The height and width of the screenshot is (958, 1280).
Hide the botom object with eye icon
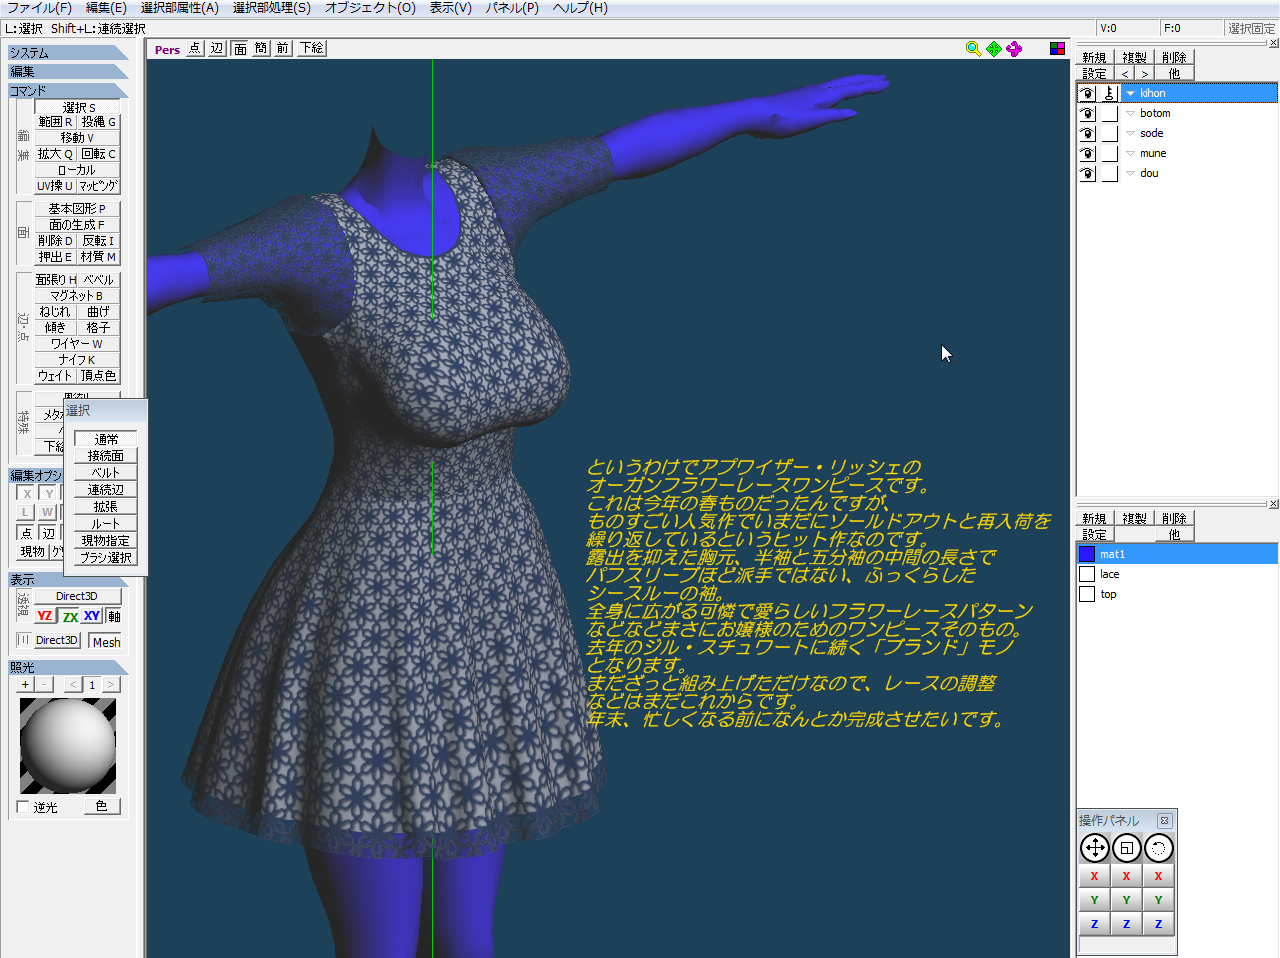coord(1087,113)
